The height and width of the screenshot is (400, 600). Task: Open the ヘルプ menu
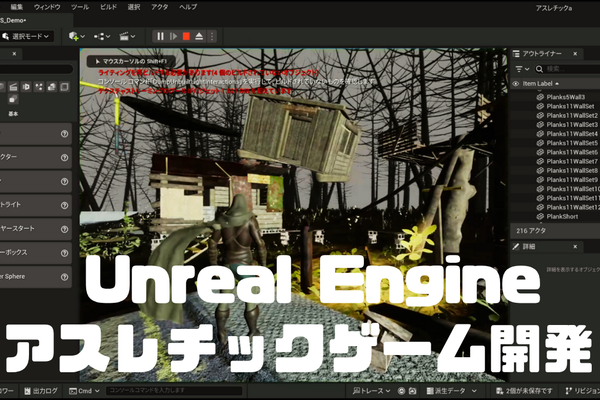point(188,7)
